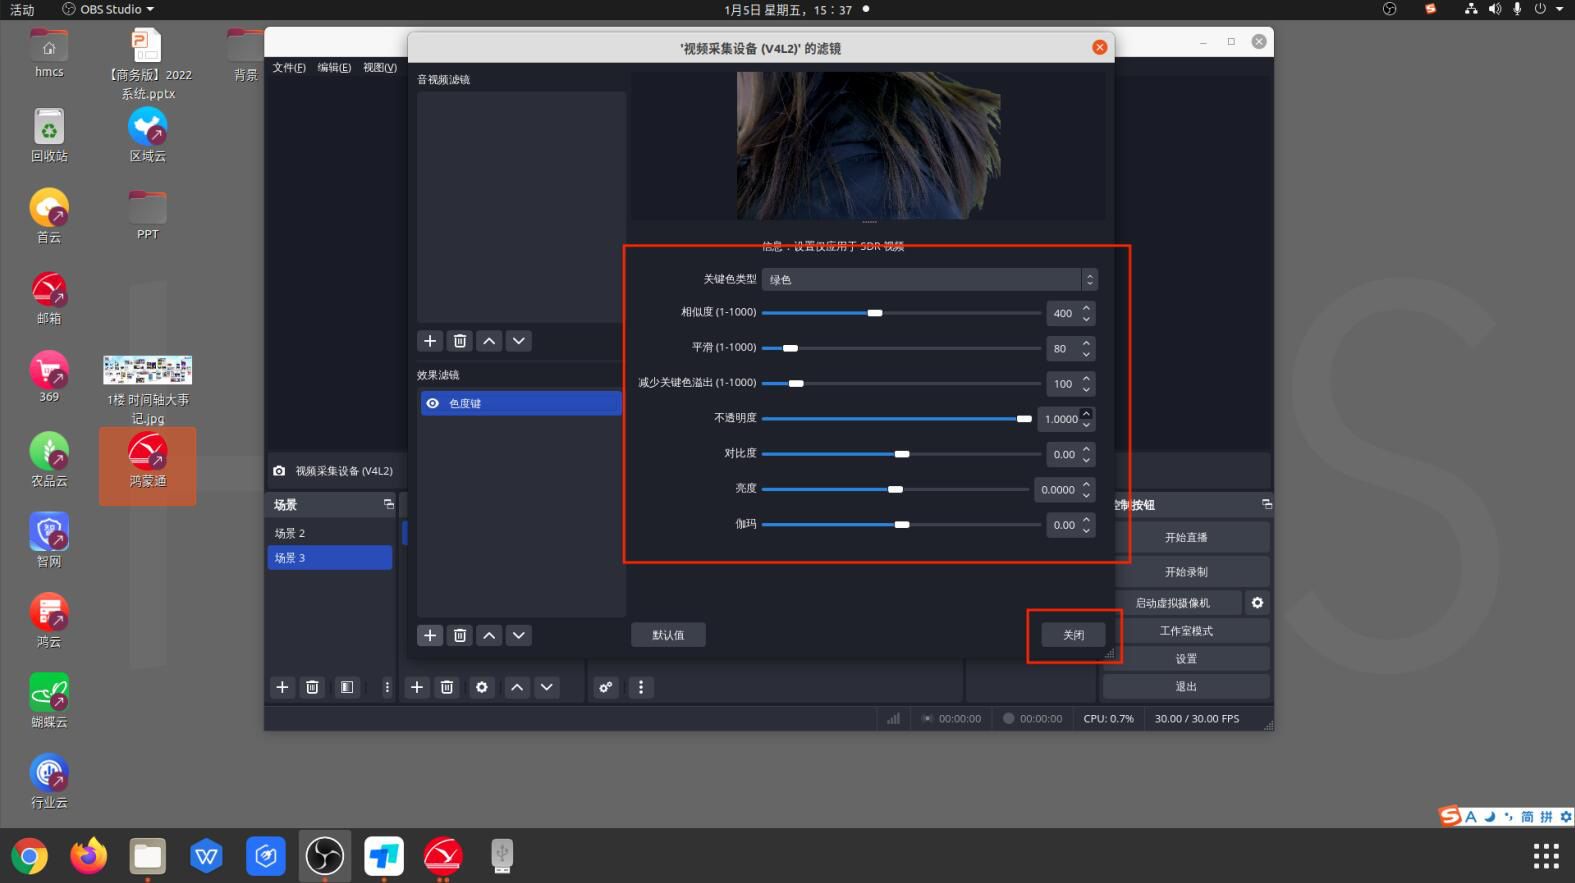The width and height of the screenshot is (1575, 883).
Task: Decrease 平滑 value with down stepper arrow
Action: 1087,354
